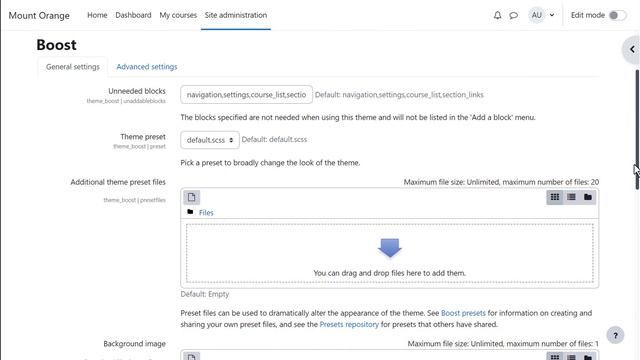
Task: Click the drag and drop files area
Action: 390,253
